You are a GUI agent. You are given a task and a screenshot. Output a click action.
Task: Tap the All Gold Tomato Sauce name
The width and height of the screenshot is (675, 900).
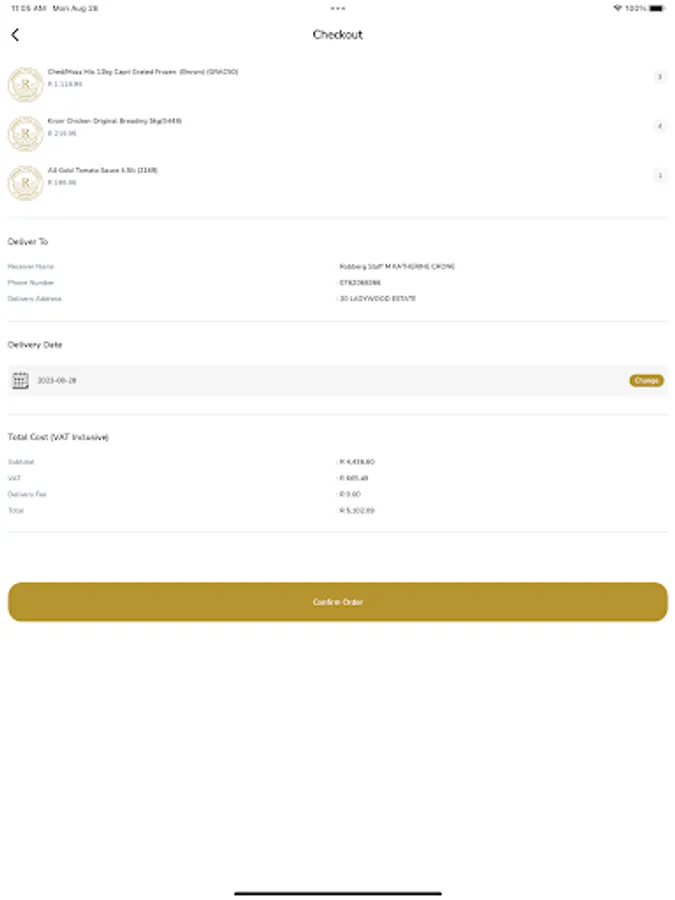(102, 170)
